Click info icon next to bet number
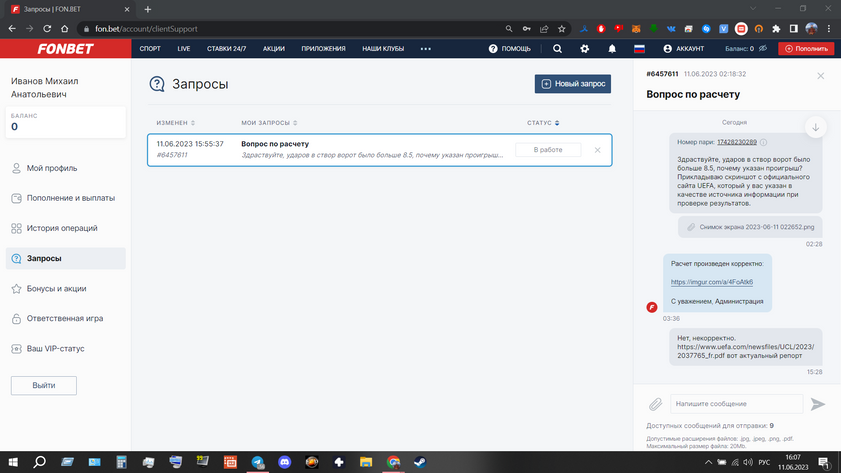This screenshot has height=473, width=841. (x=764, y=142)
